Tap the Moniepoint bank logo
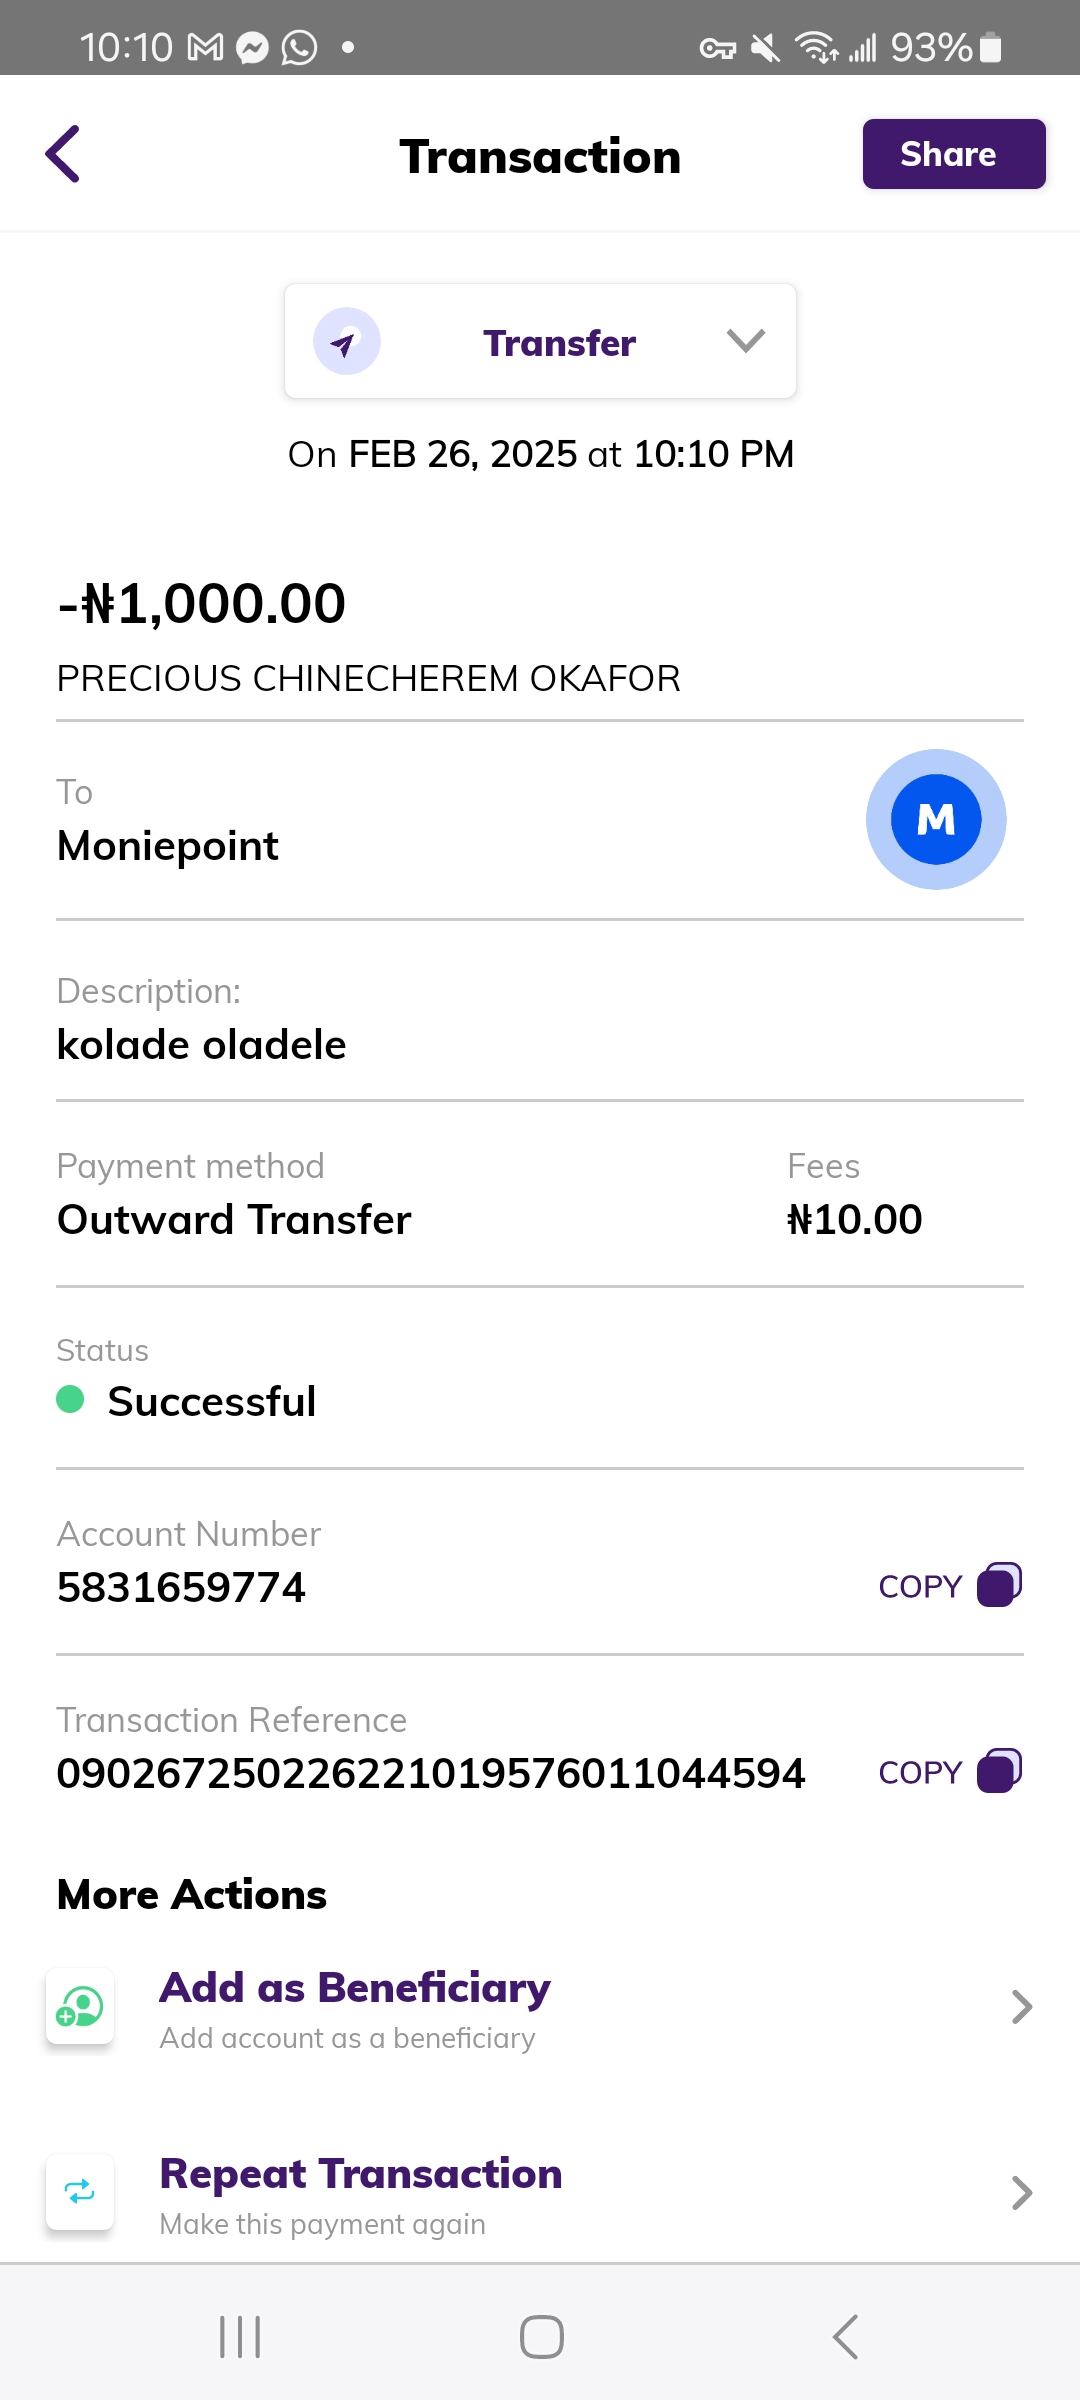The width and height of the screenshot is (1080, 2400). click(935, 819)
